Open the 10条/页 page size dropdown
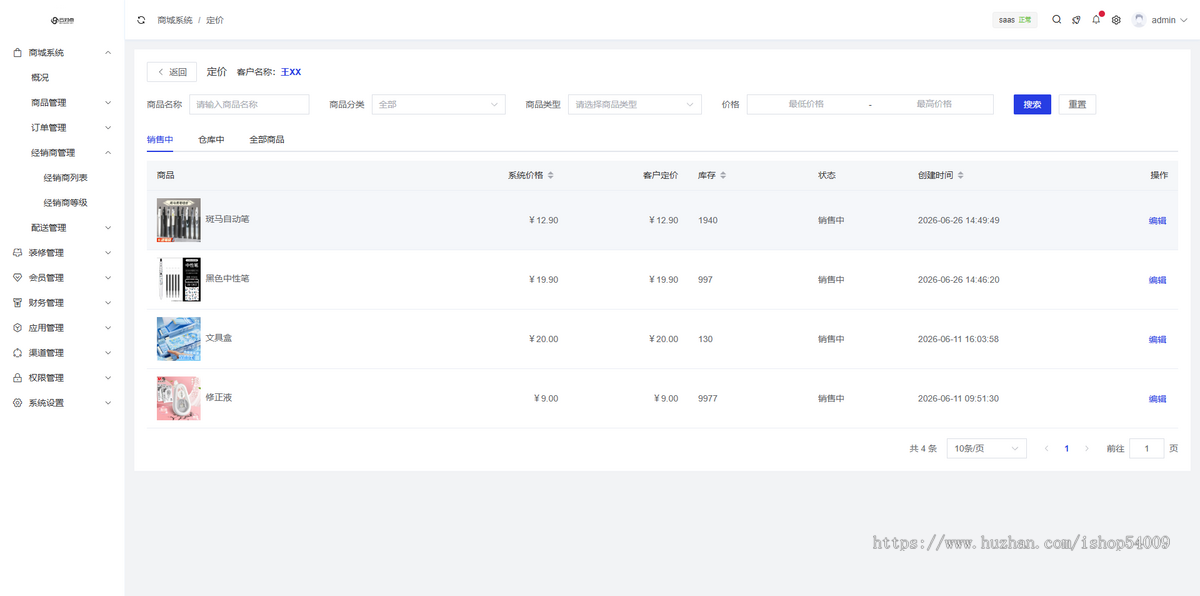The height and width of the screenshot is (596, 1200). coord(987,449)
